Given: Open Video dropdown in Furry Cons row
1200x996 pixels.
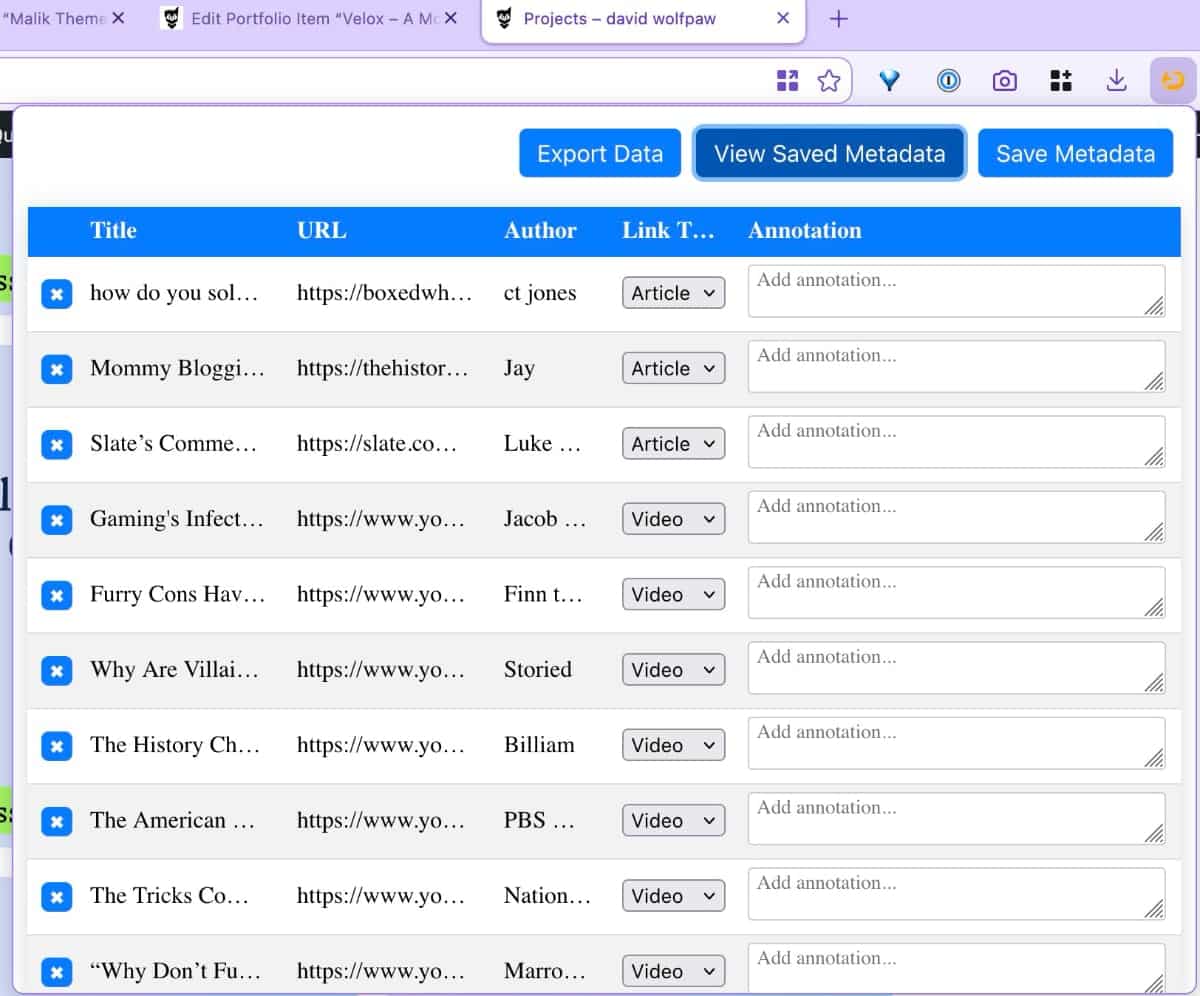Looking at the screenshot, I should click(673, 594).
